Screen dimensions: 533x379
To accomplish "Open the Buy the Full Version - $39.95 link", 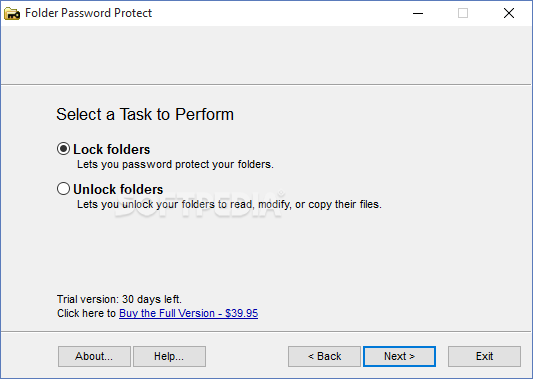I will click(189, 313).
